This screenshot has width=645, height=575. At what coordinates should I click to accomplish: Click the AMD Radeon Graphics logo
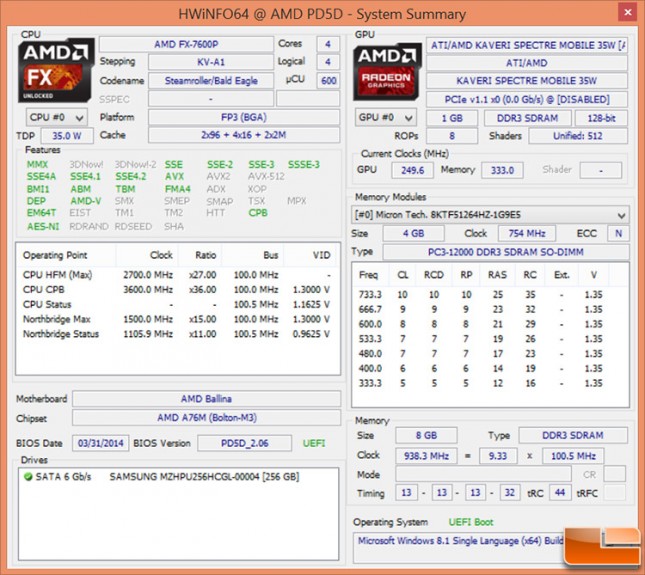[387, 72]
